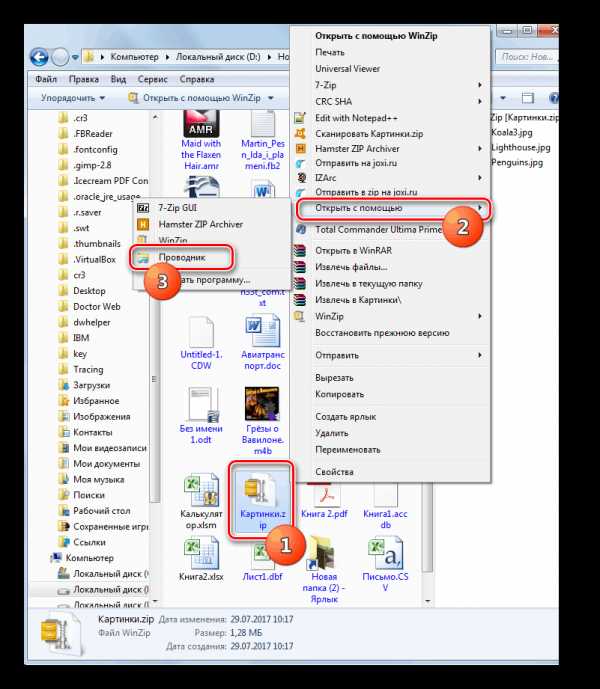
Task: Select the Без имени 1.odt document
Action: tap(201, 416)
